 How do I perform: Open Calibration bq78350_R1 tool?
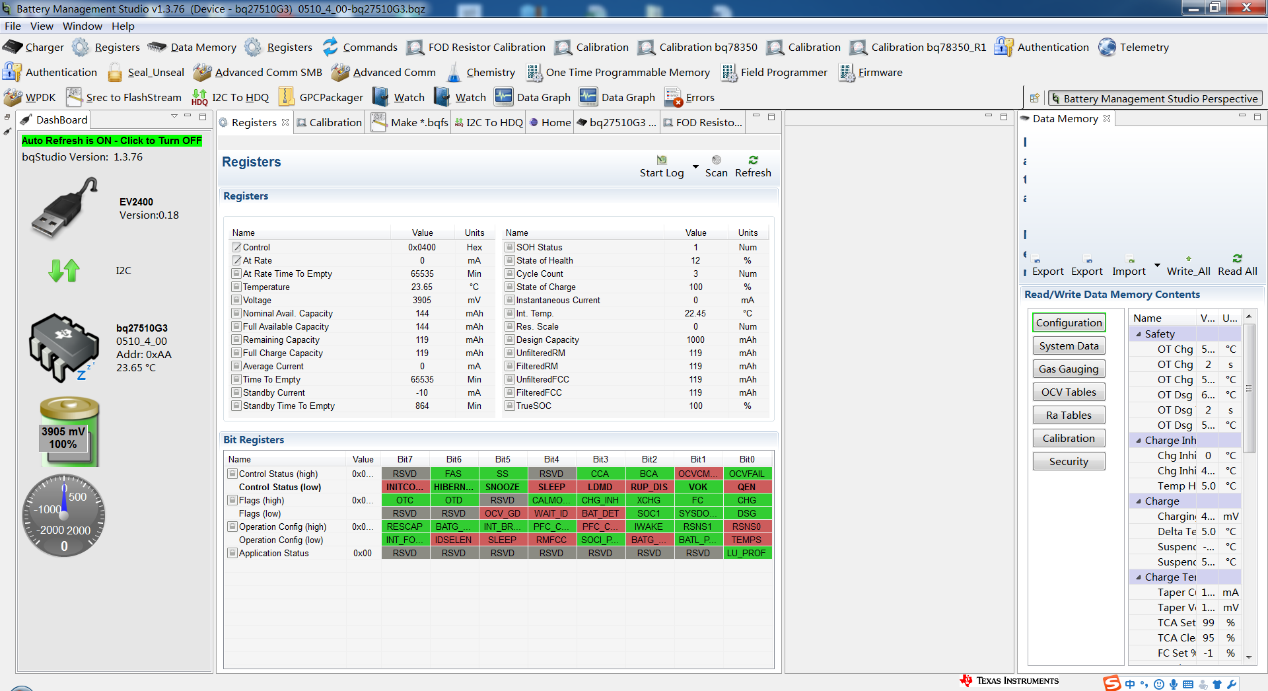(x=917, y=47)
